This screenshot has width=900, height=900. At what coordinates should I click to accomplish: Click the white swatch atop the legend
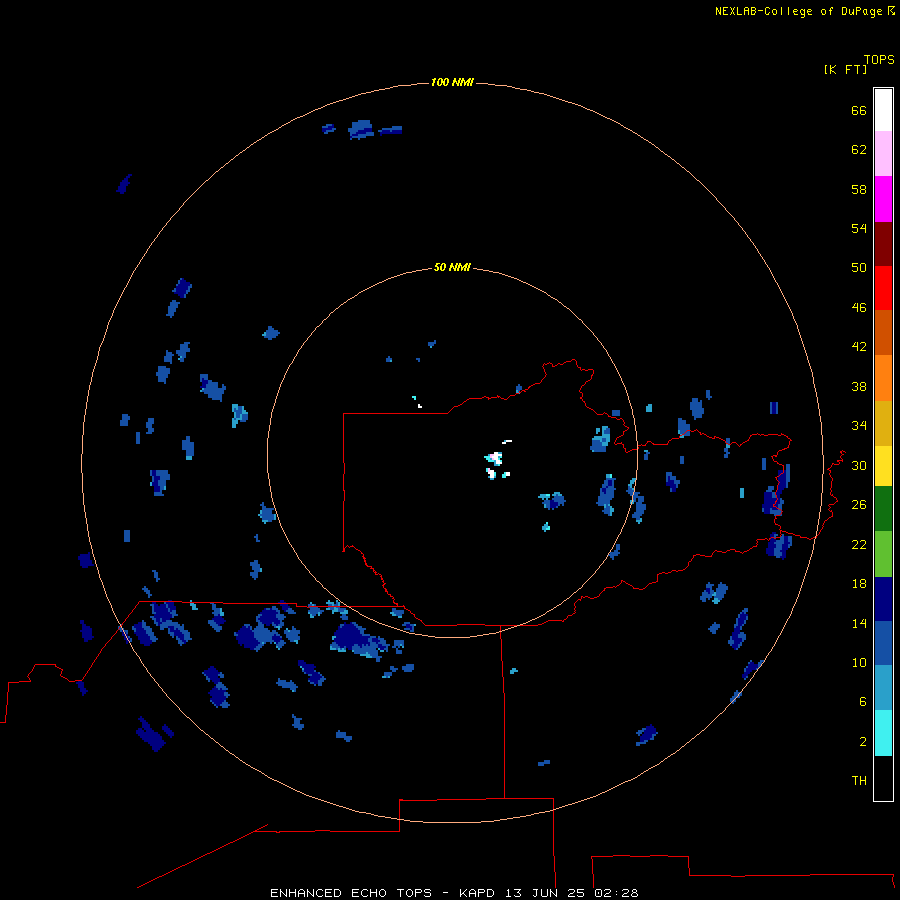point(883,110)
